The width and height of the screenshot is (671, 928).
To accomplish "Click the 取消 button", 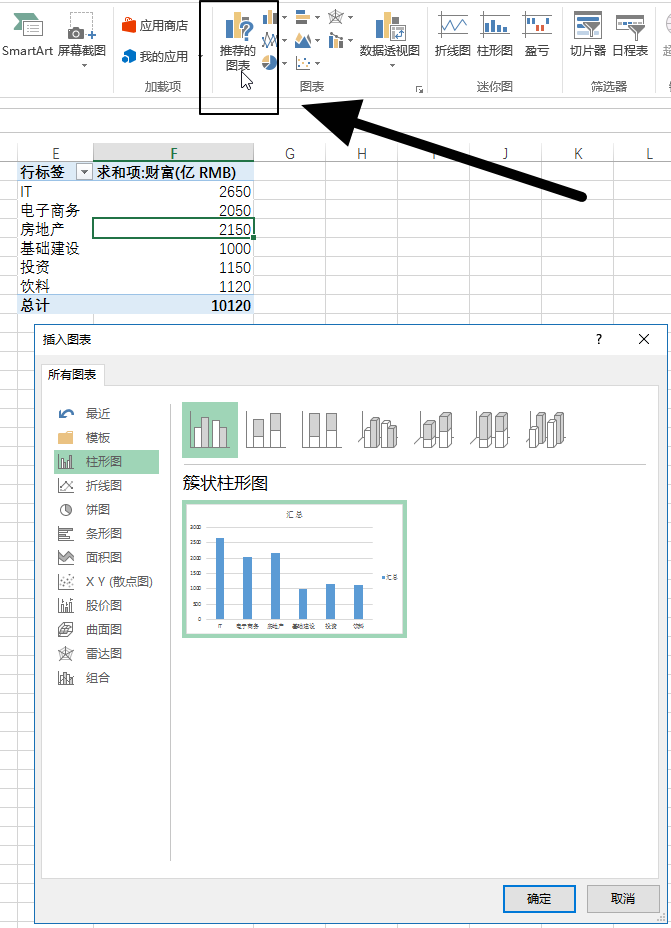I will pos(623,898).
